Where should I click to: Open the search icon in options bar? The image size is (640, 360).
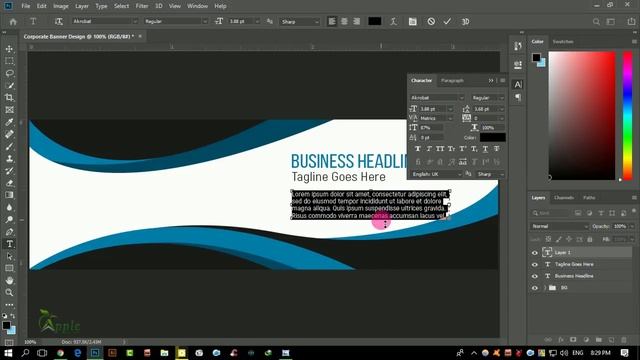pyautogui.click(x=596, y=22)
